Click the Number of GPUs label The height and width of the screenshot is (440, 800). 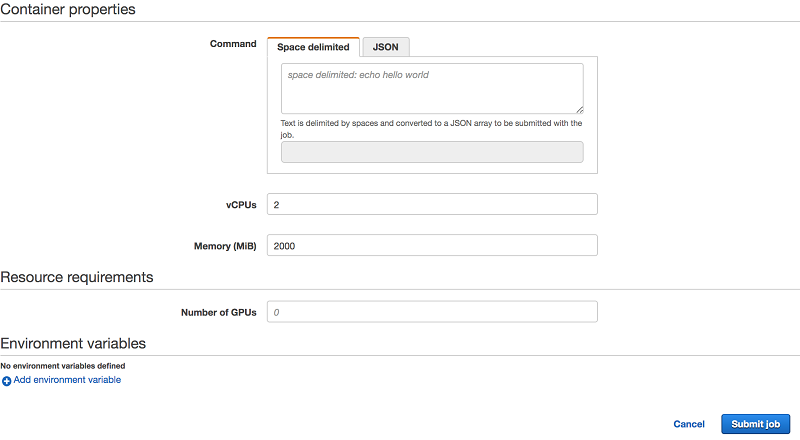(219, 312)
